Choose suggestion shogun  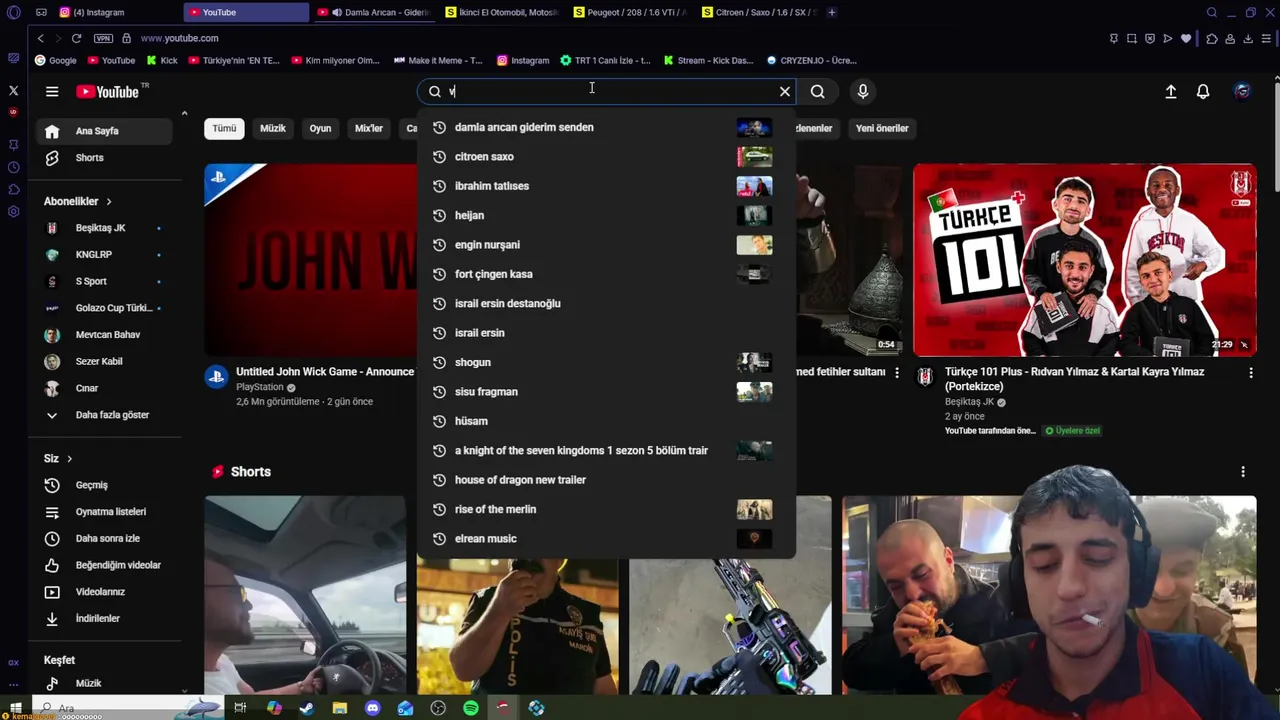point(606,362)
